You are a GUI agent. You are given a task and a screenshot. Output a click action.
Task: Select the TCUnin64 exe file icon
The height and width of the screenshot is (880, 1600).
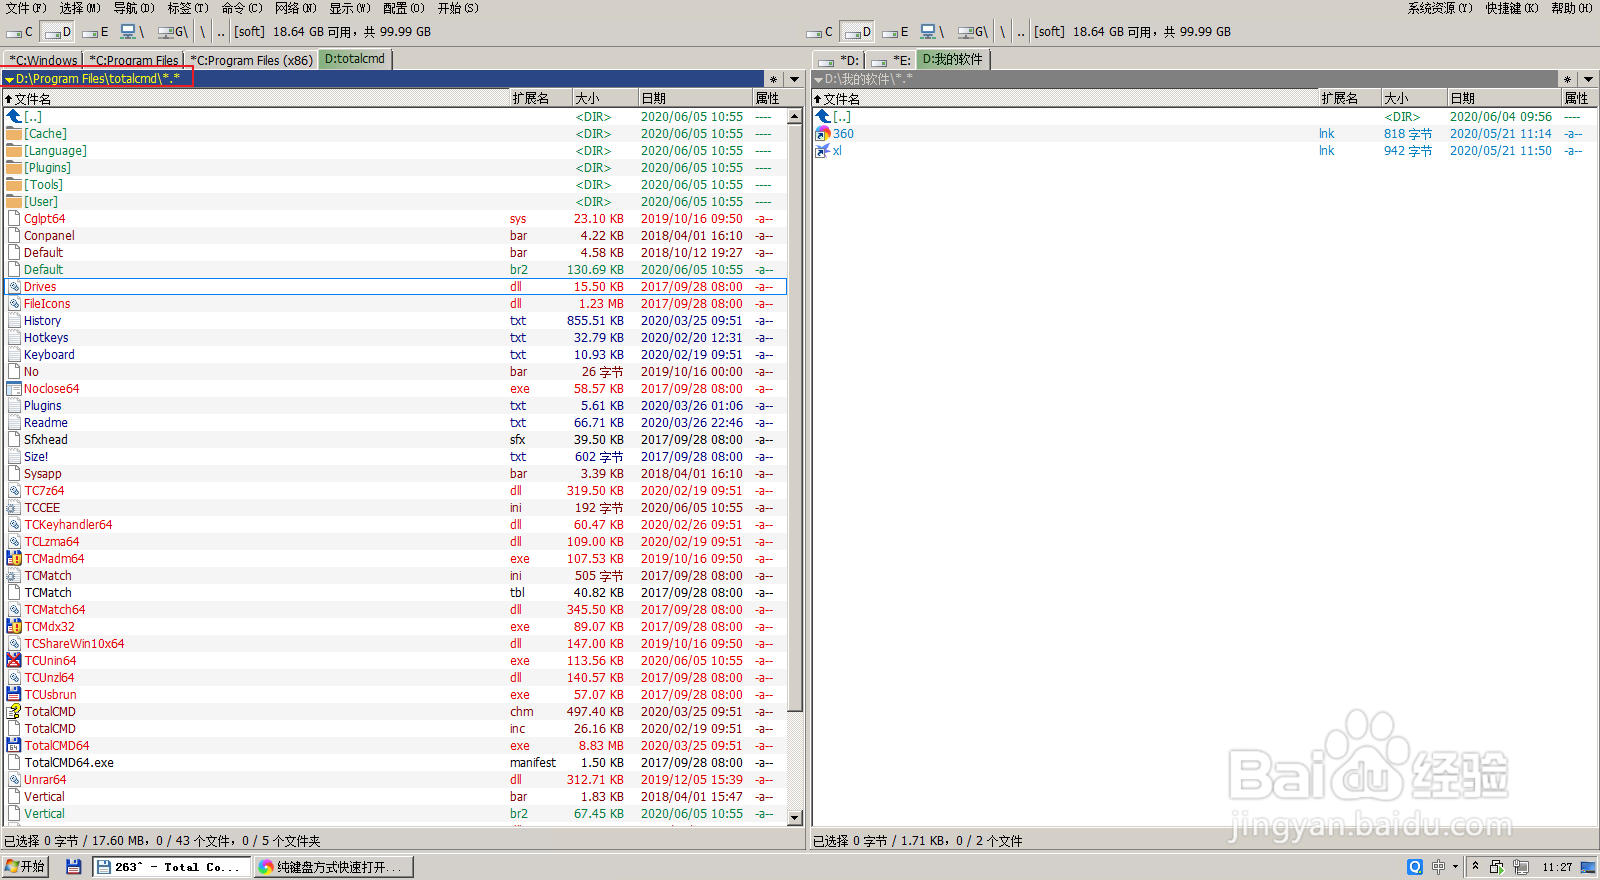[14, 661]
